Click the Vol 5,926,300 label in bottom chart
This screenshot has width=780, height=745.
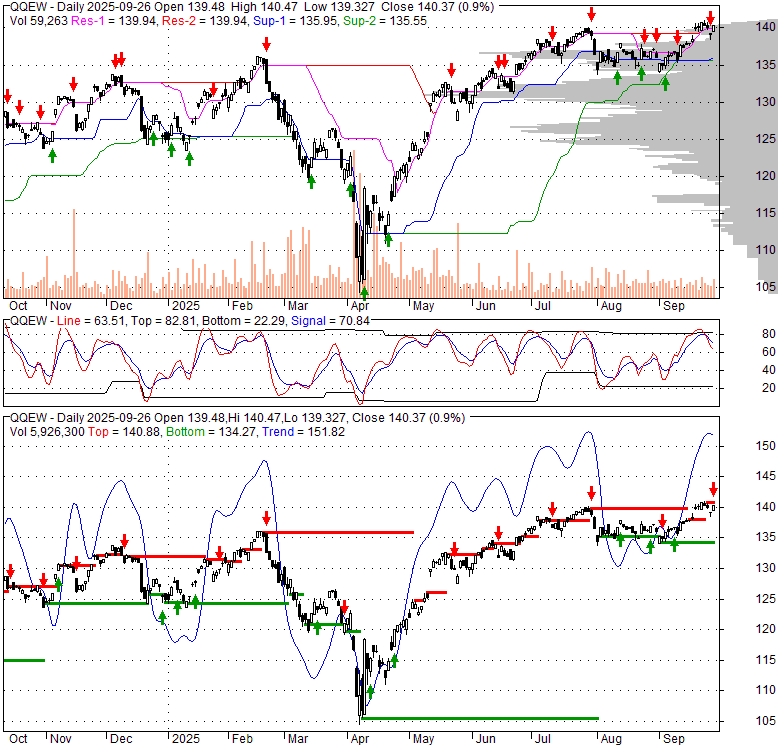(47, 432)
